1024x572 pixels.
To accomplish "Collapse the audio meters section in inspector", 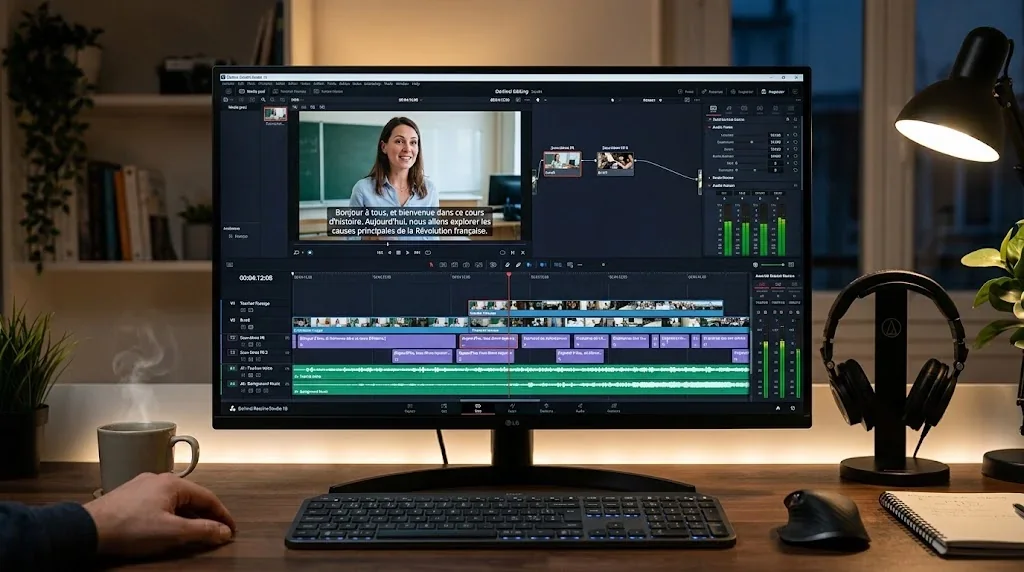I will (x=710, y=185).
